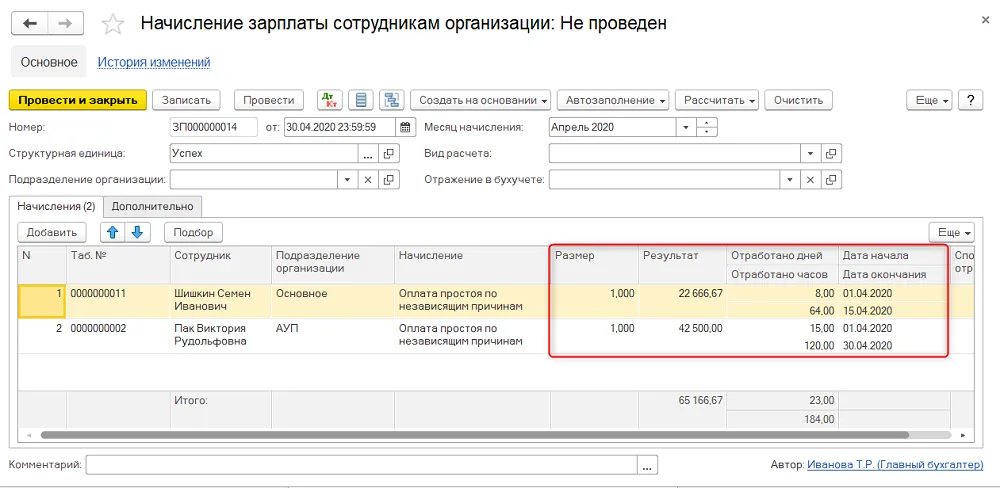This screenshot has width=1000, height=488.
Task: Click the Записать button
Action: tap(186, 100)
